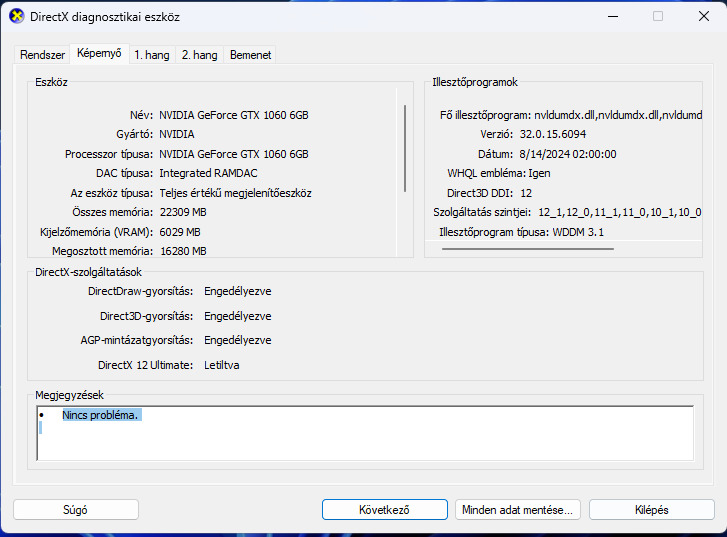Click the 'Direct3D DDI: 12' line
727x537 pixels.
coord(489,193)
